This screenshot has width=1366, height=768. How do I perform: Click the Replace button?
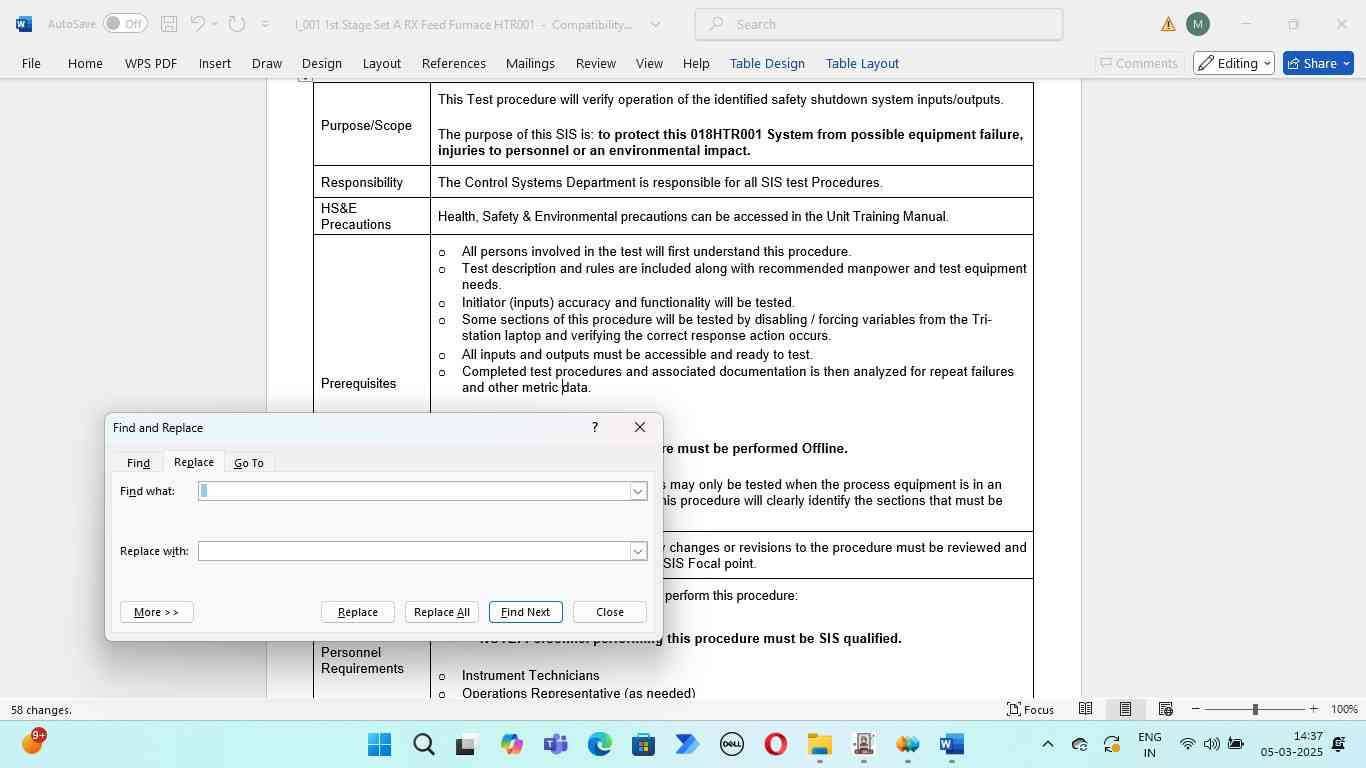(x=358, y=612)
